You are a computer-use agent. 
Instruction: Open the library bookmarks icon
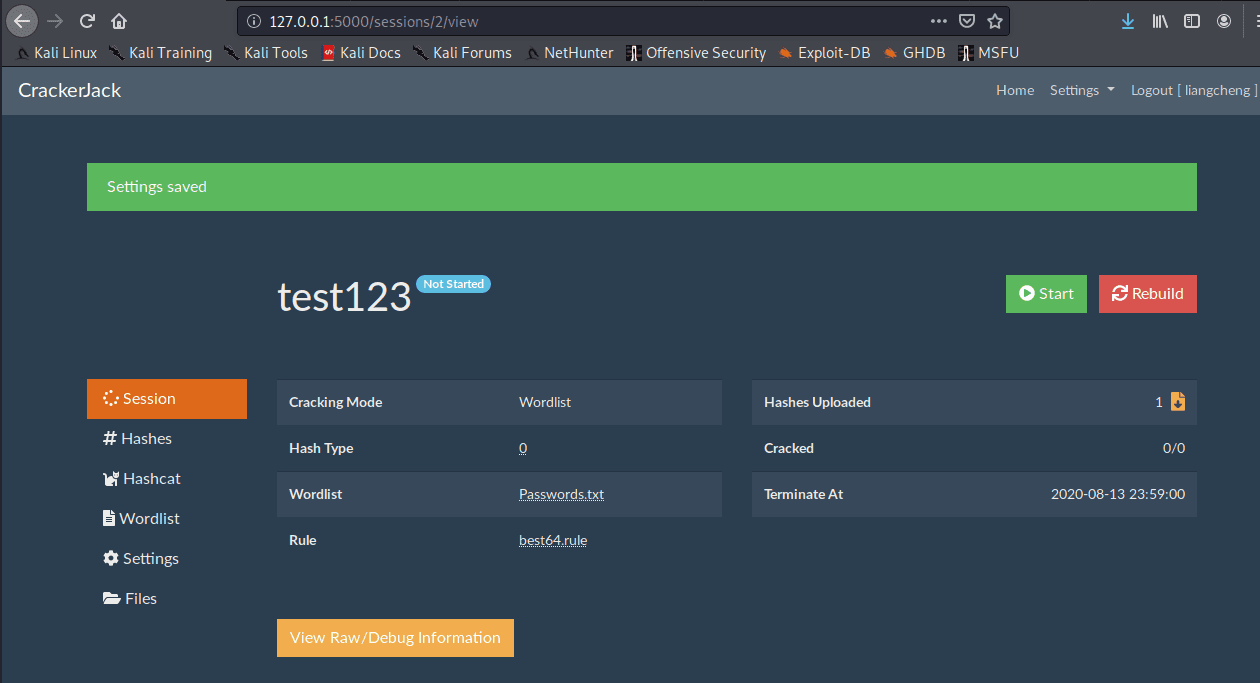point(1160,21)
